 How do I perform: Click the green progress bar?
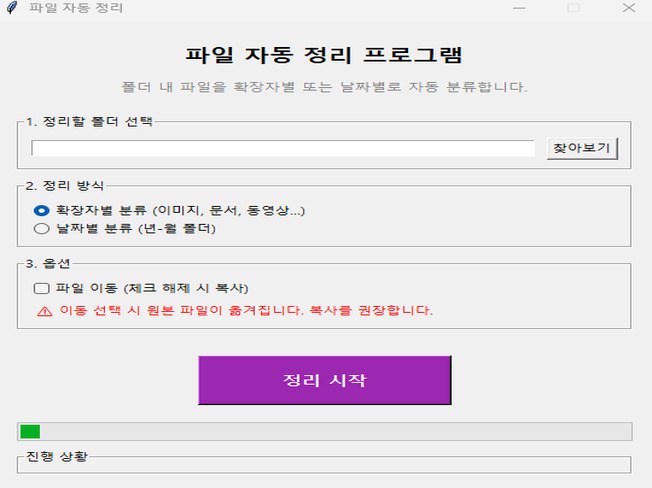[30, 431]
